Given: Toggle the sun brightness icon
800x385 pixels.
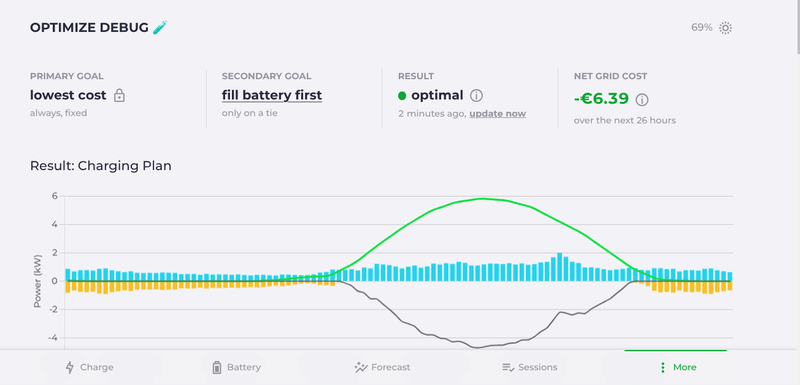Looking at the screenshot, I should tap(725, 28).
